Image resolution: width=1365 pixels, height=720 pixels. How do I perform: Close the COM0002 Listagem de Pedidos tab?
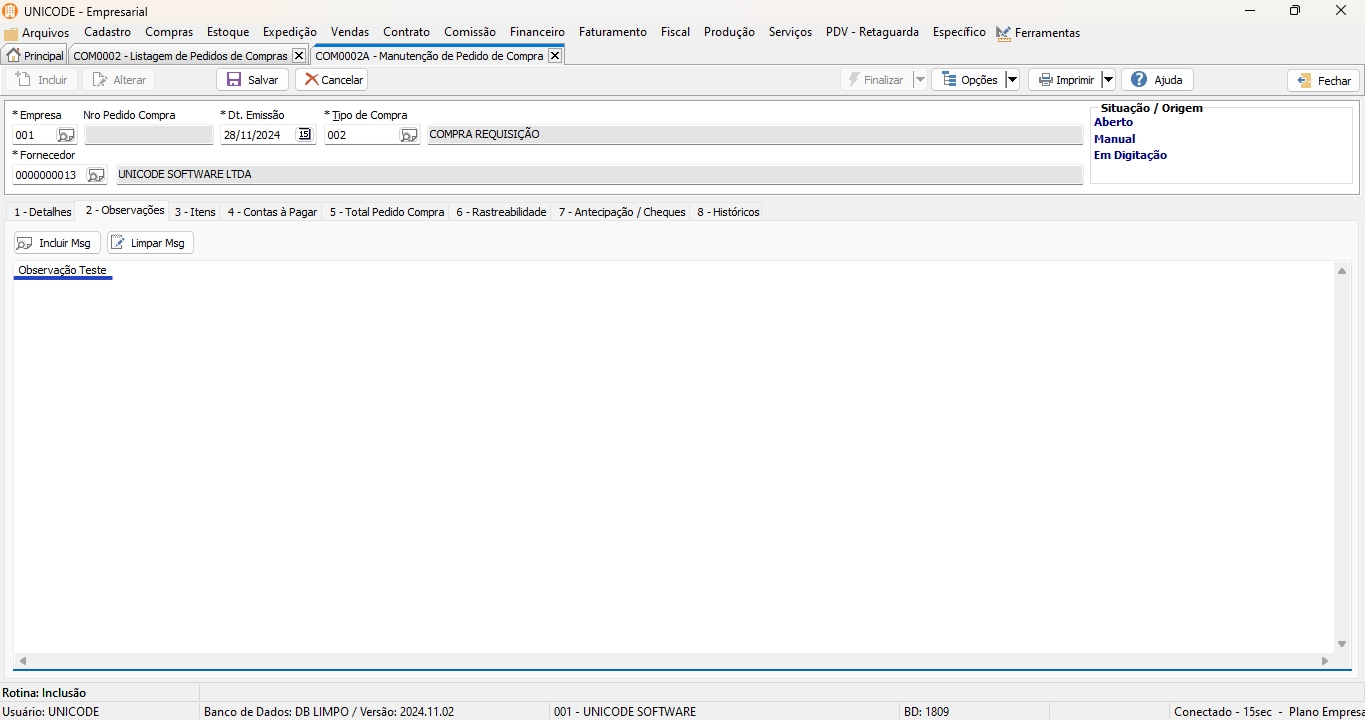click(x=298, y=56)
